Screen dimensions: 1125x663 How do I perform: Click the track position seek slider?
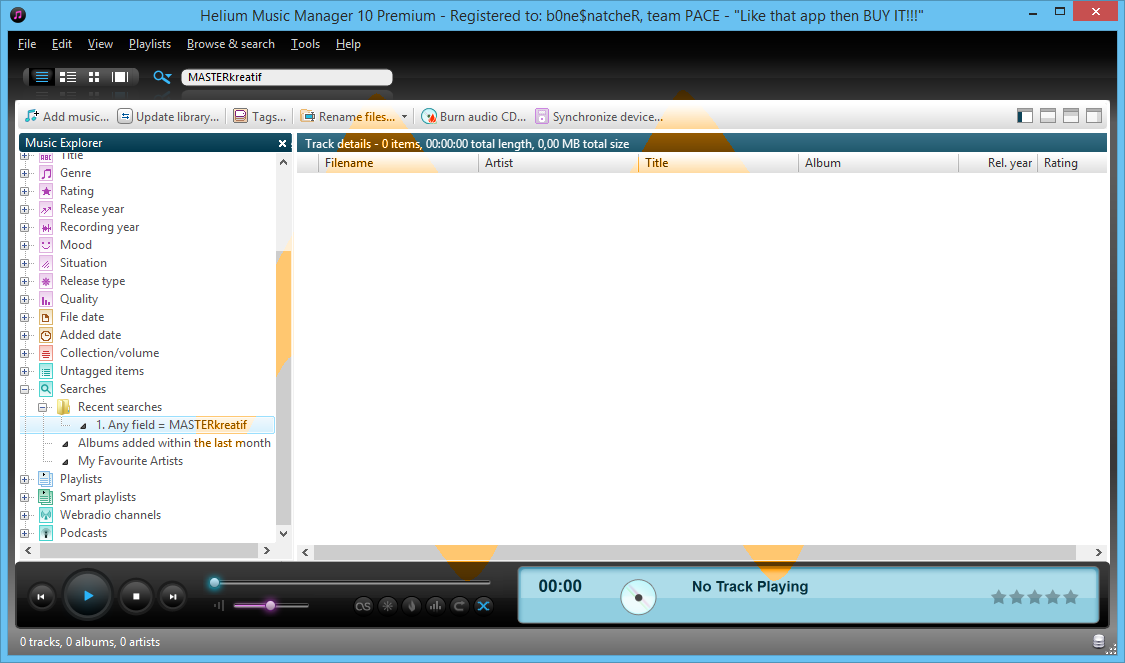(351, 583)
